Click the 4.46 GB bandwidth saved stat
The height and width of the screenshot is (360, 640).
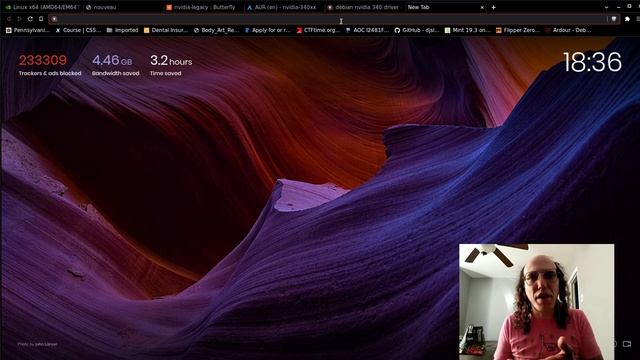click(x=116, y=65)
